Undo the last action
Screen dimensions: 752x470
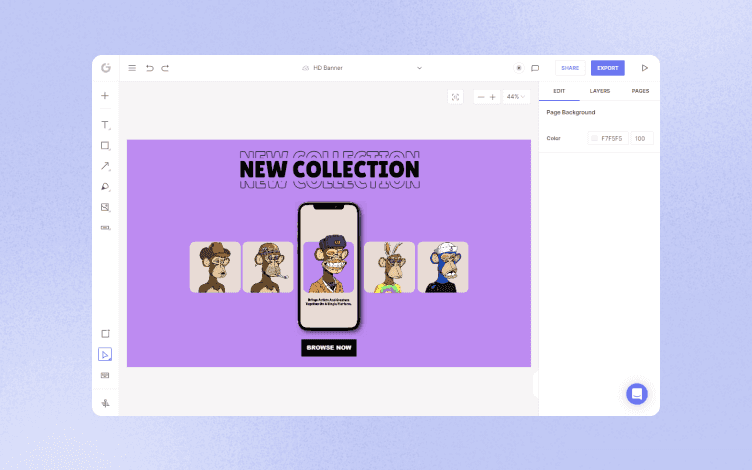150,68
